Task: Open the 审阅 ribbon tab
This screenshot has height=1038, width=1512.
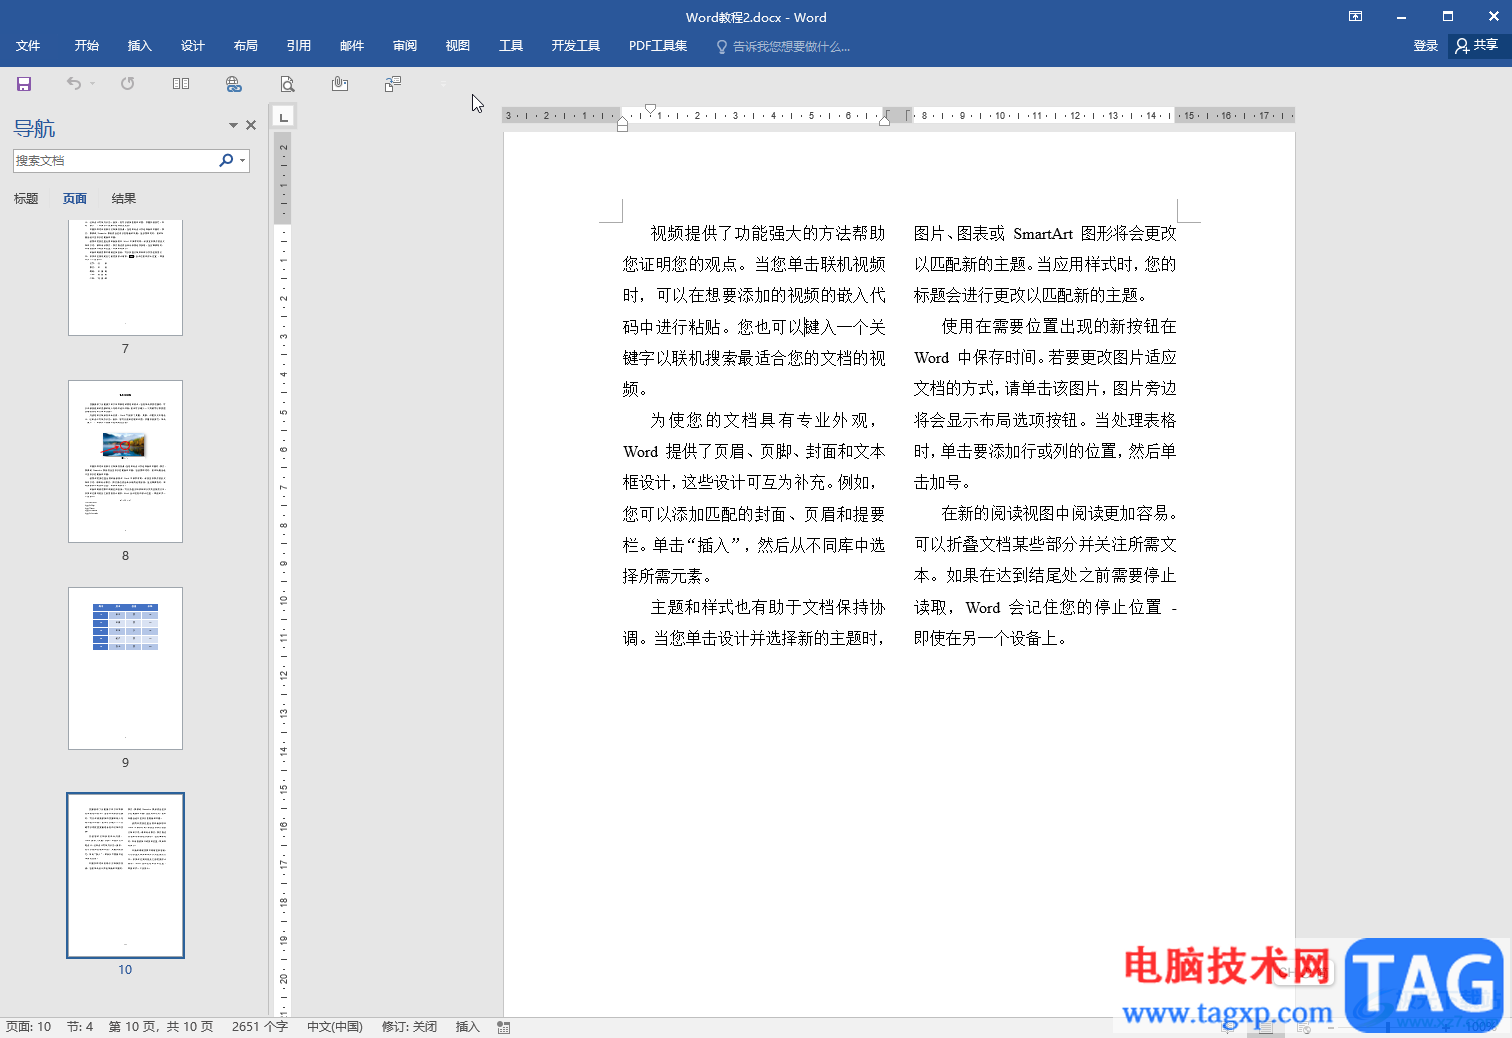Action: (405, 46)
